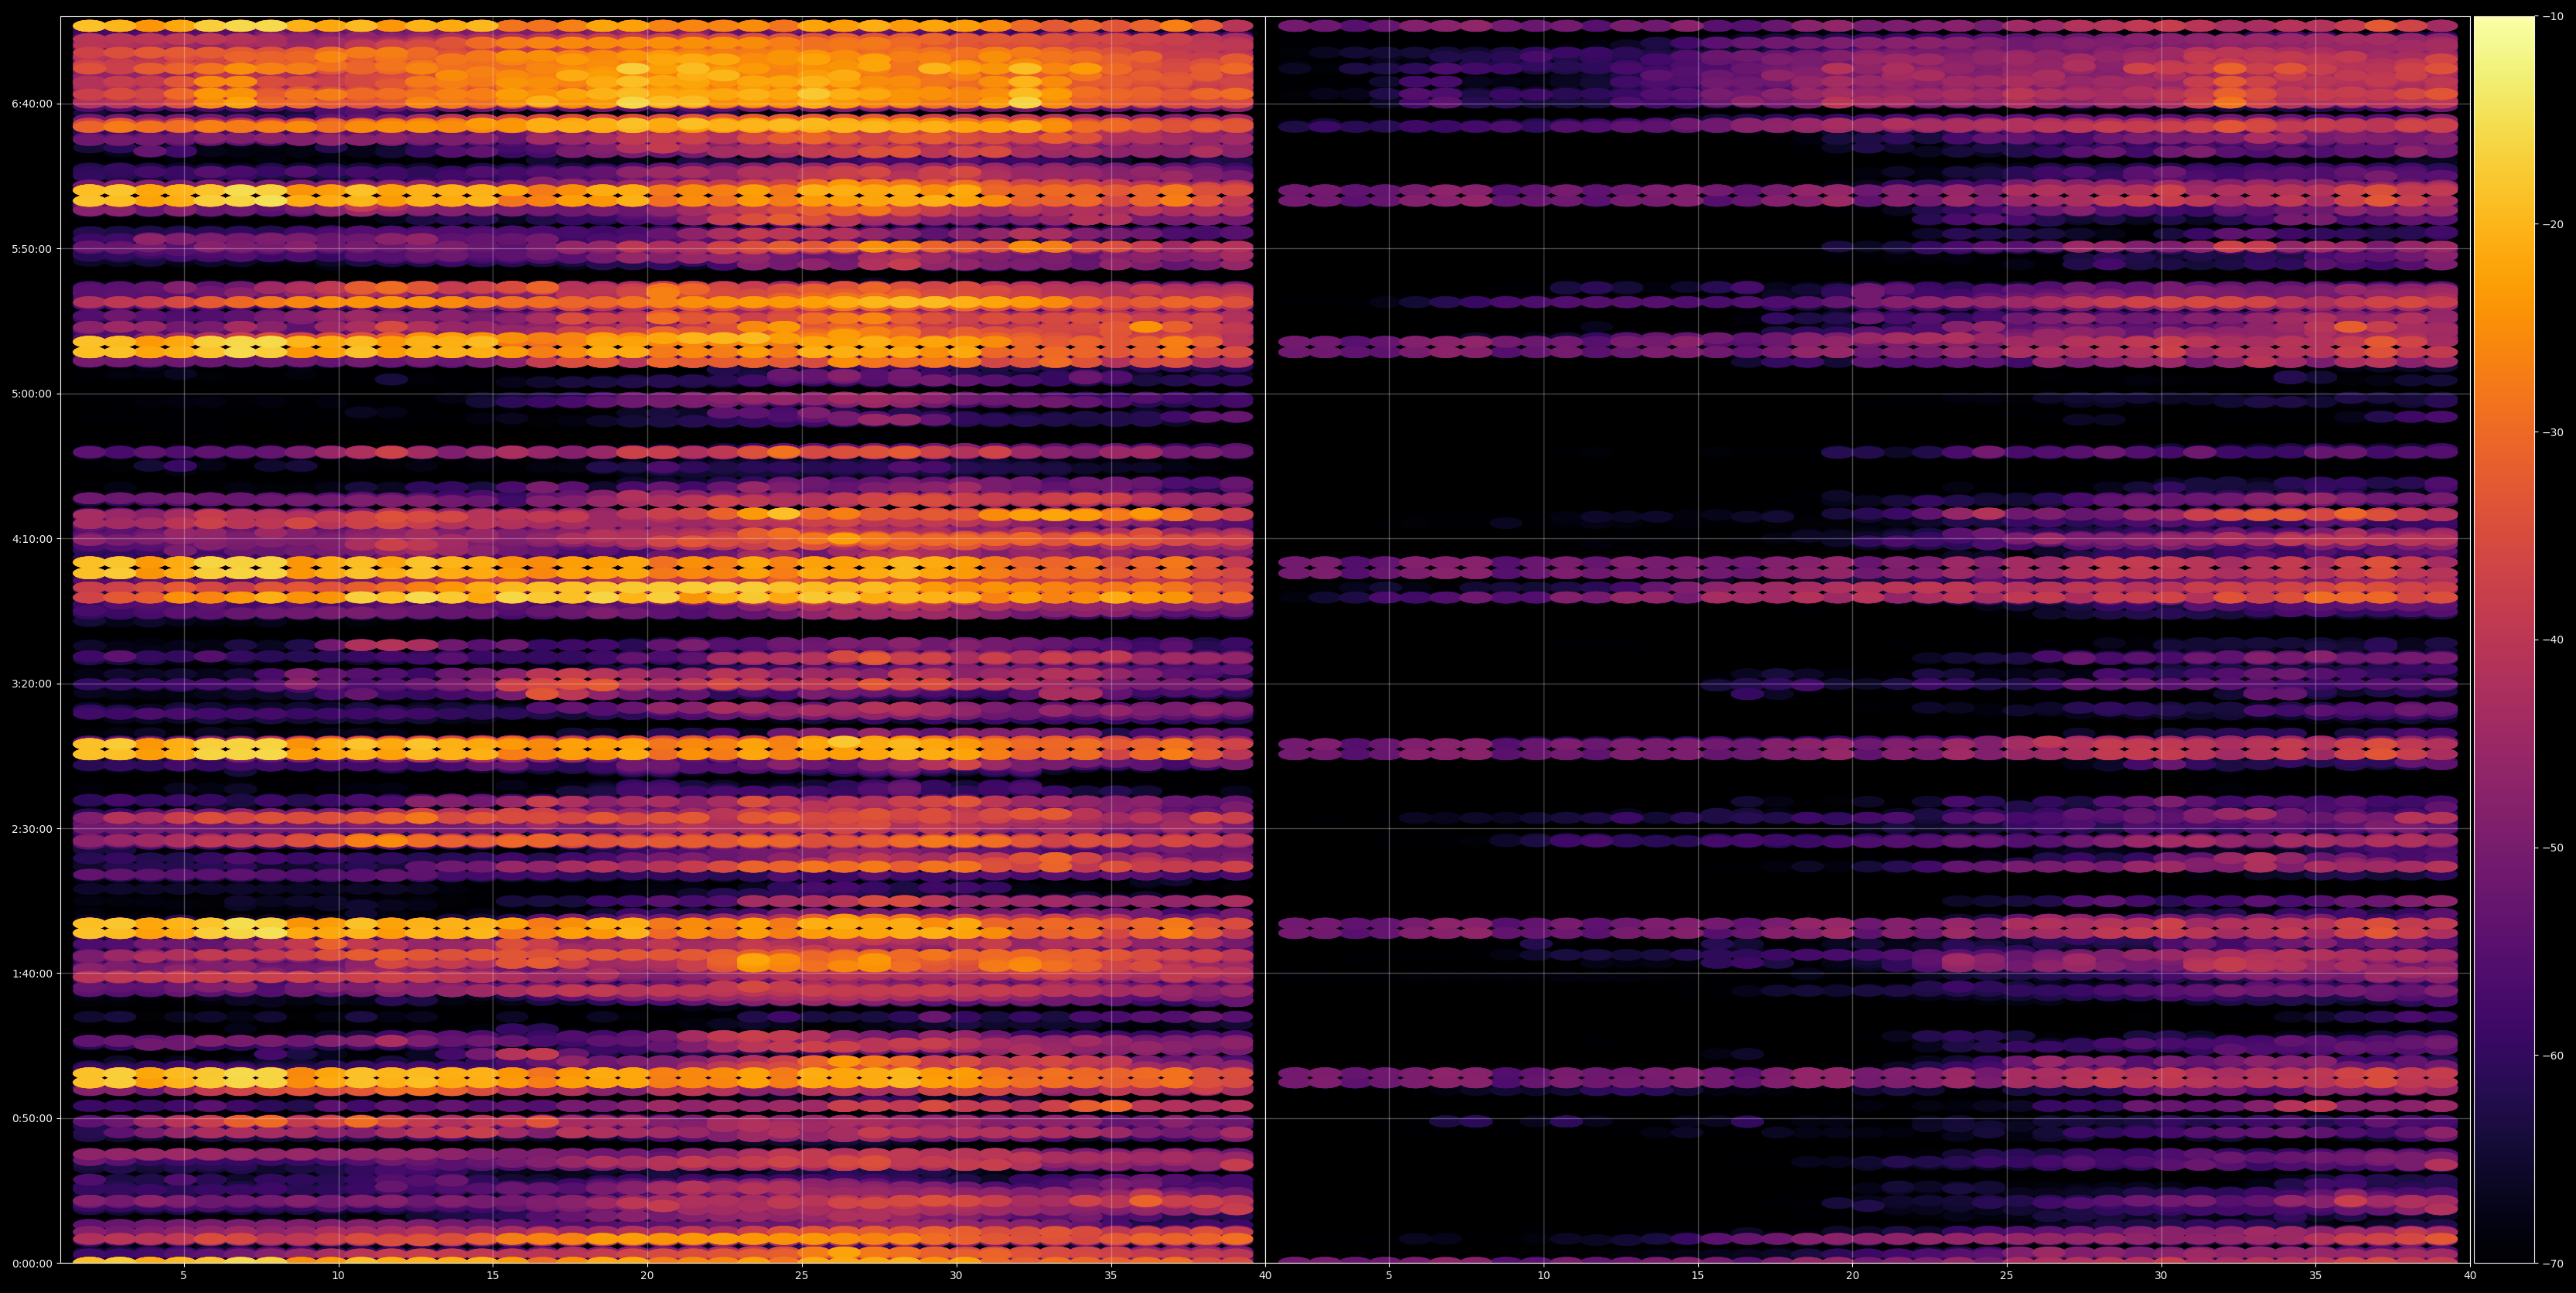
Task: Click x-axis label 30 of the left heatmap
Action: click(956, 1276)
